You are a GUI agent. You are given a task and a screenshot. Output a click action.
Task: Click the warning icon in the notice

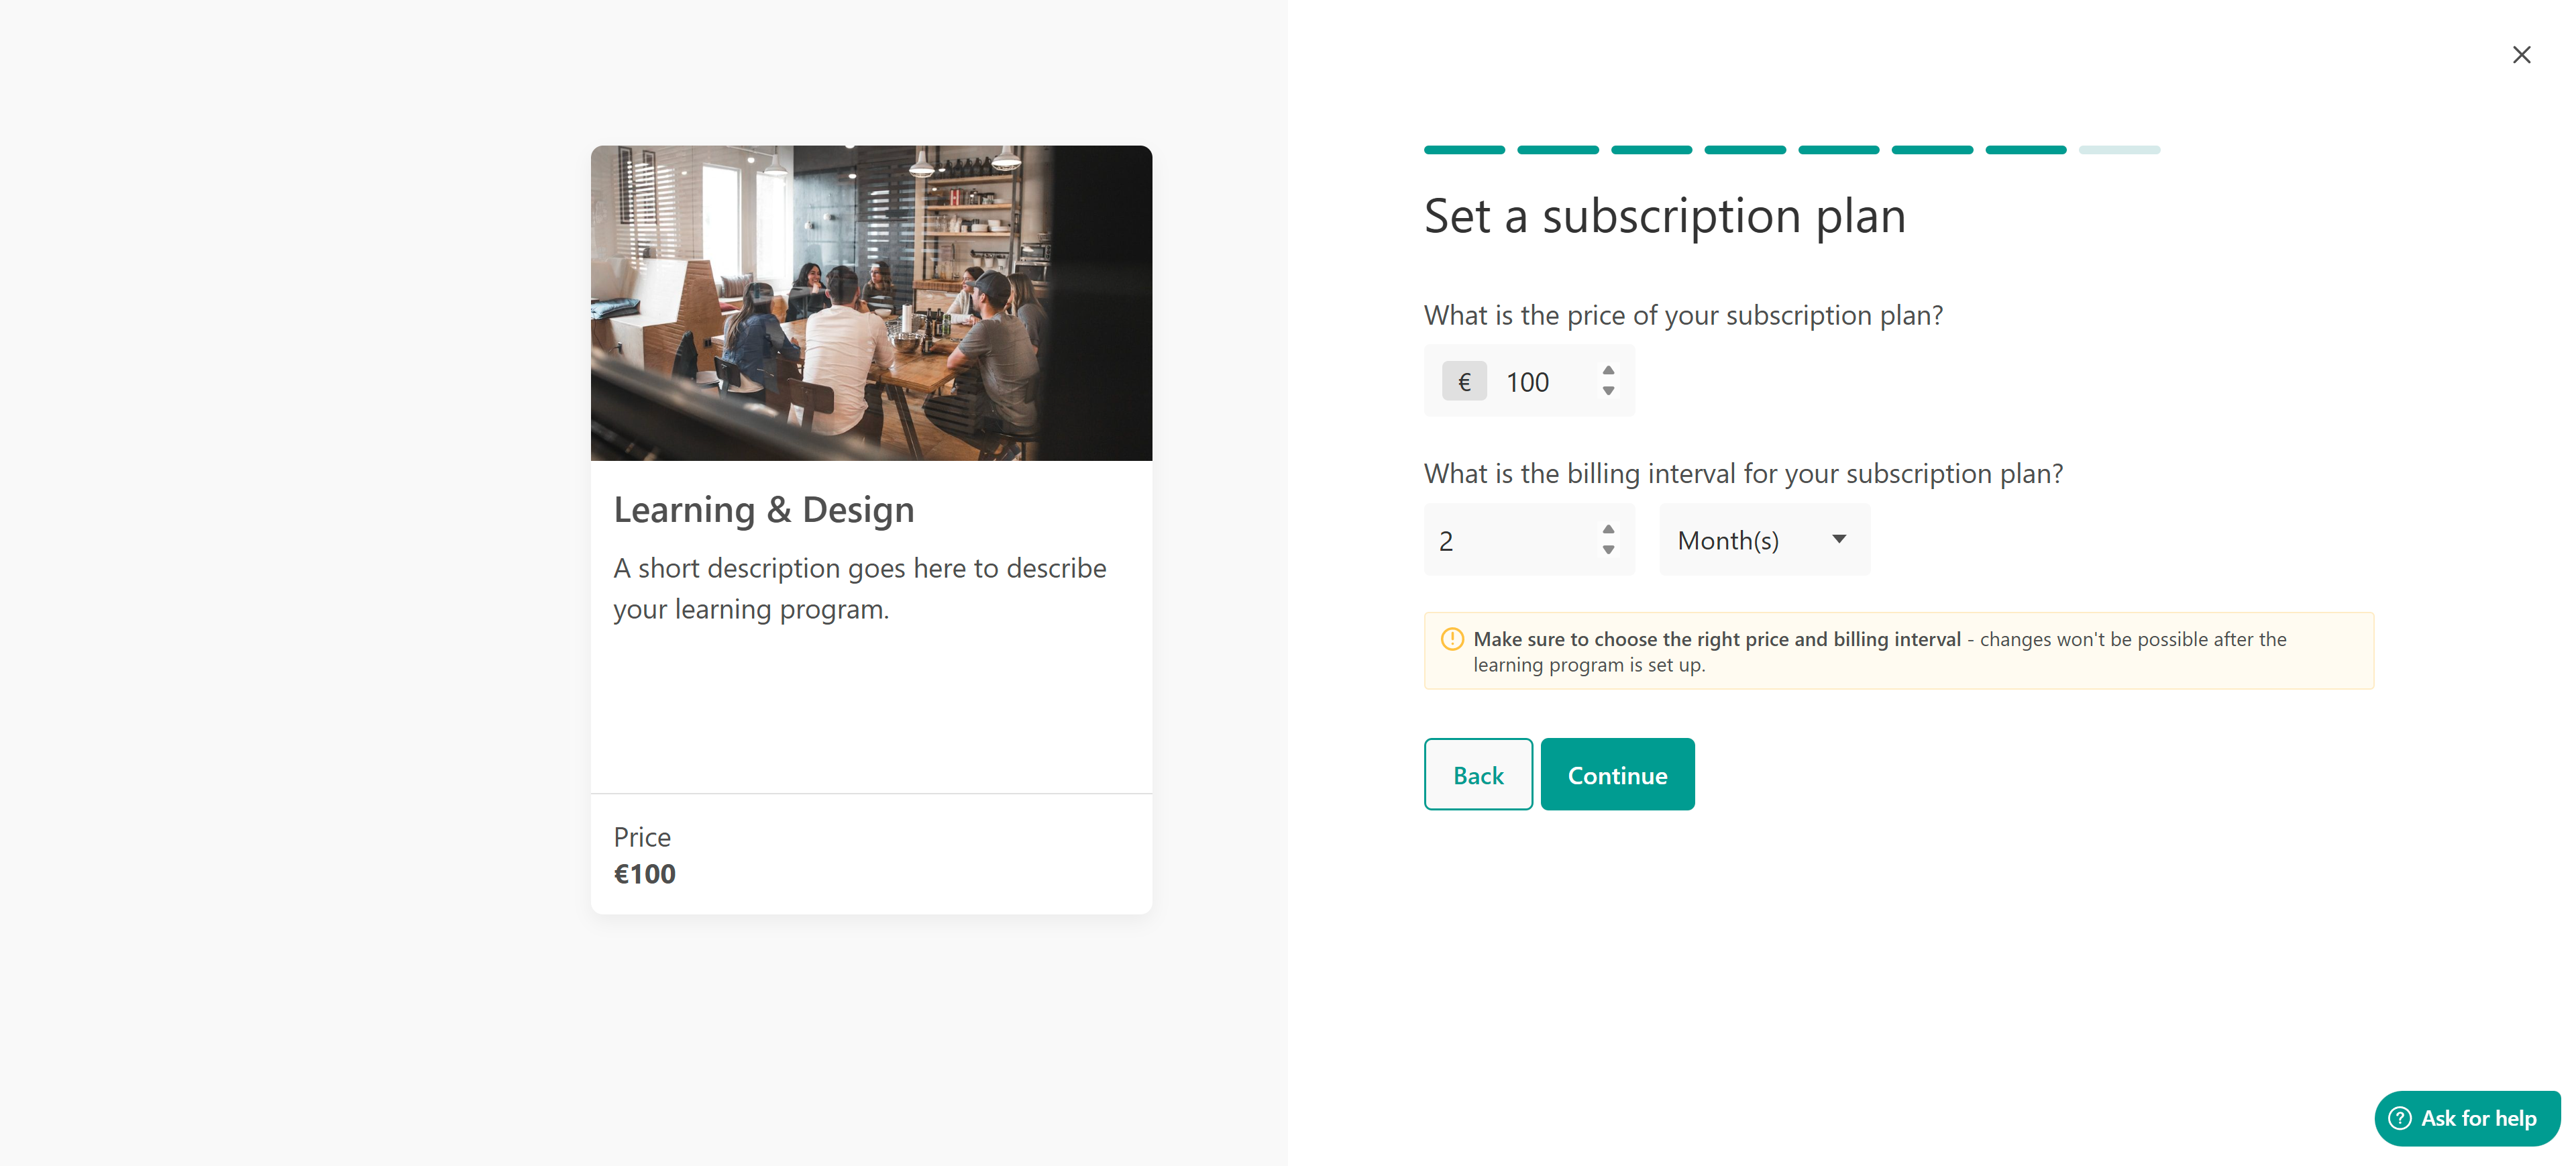(1452, 639)
